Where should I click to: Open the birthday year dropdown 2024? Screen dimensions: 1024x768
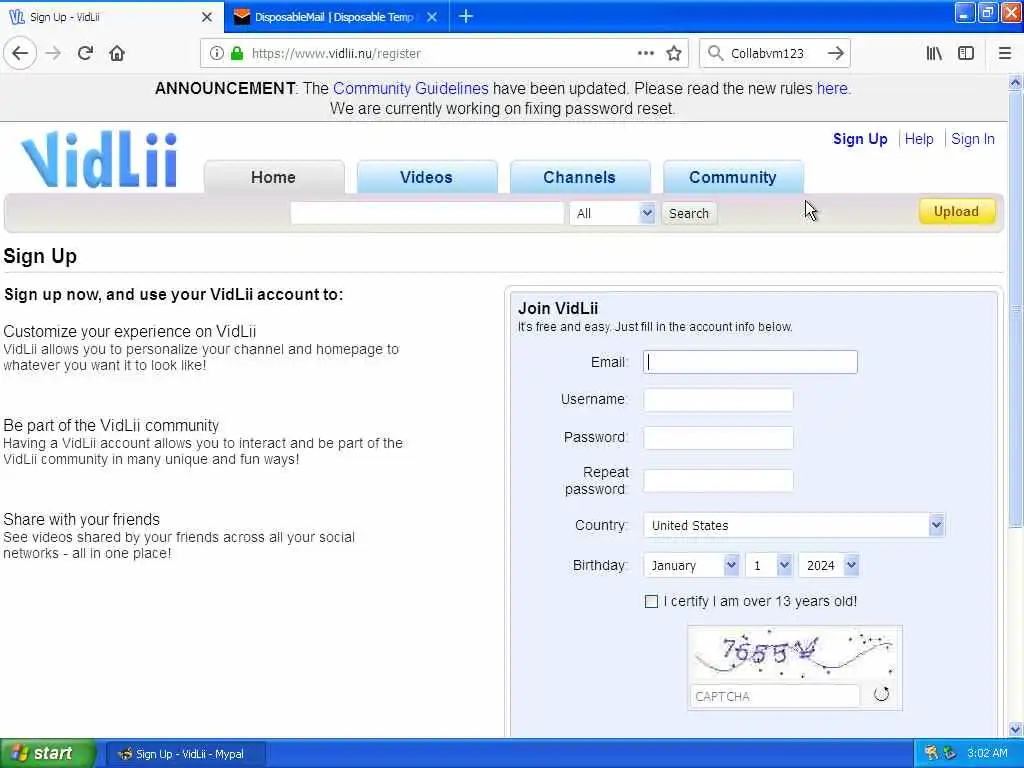829,566
